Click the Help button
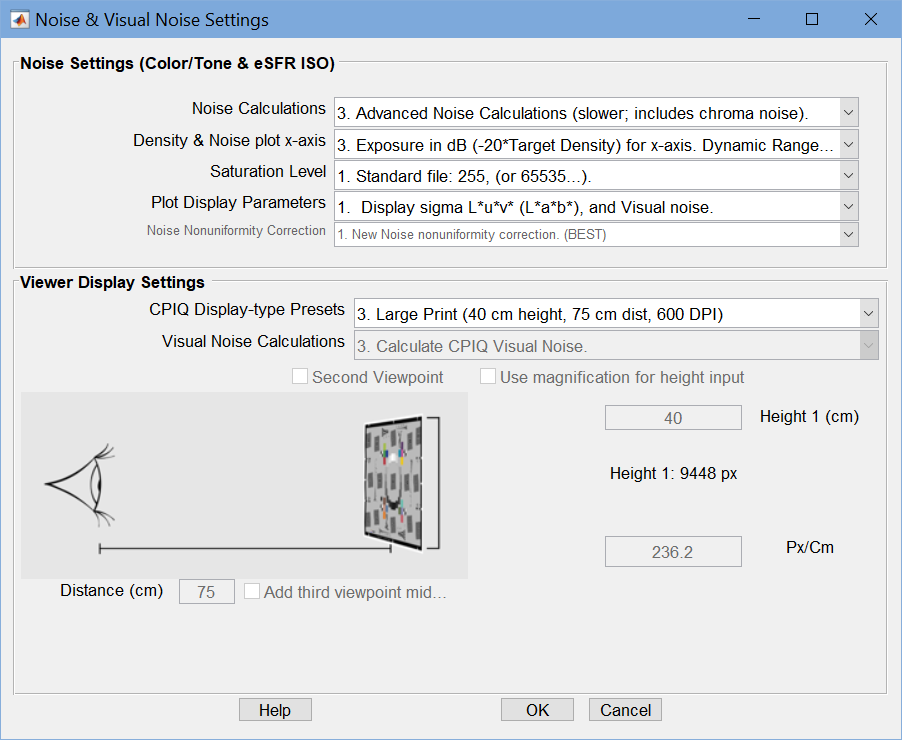902x740 pixels. click(x=275, y=710)
